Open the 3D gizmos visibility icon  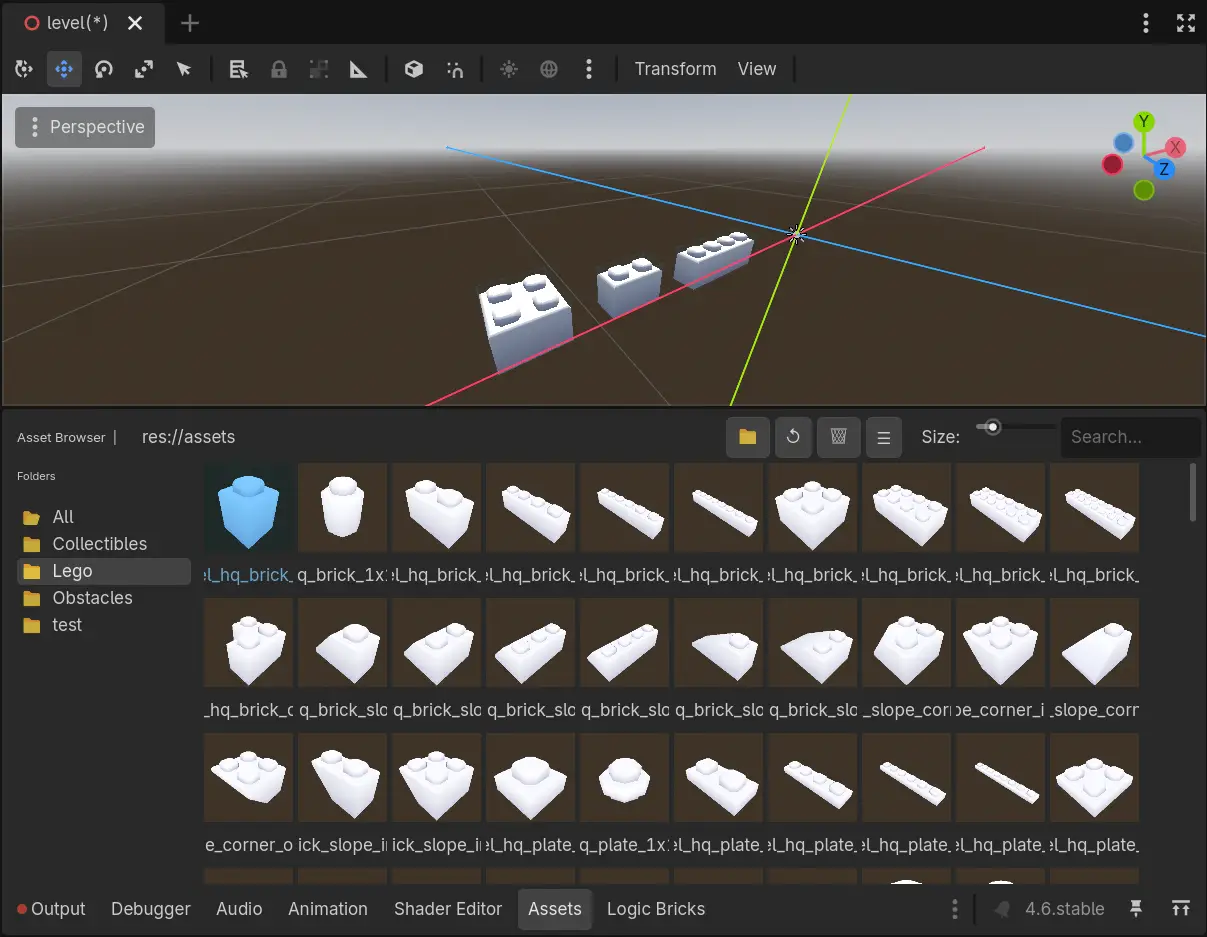413,69
